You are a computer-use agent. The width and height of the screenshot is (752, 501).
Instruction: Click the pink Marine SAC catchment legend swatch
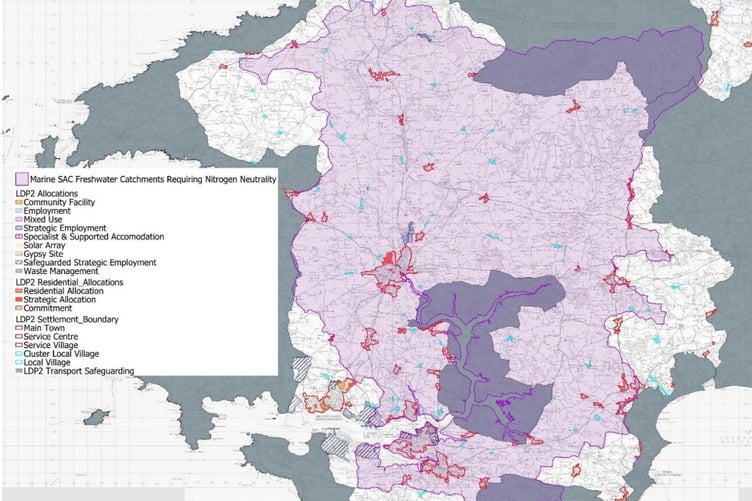coord(22,179)
